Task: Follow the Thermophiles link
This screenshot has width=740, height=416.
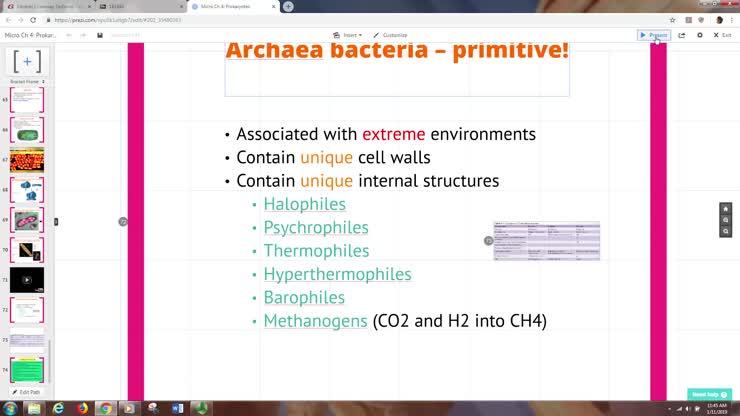Action: click(316, 251)
